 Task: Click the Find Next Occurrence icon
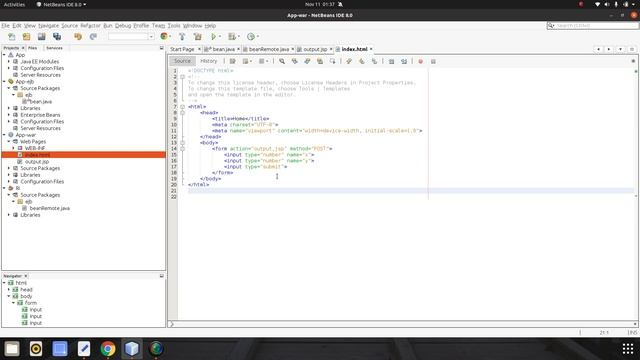coord(307,61)
